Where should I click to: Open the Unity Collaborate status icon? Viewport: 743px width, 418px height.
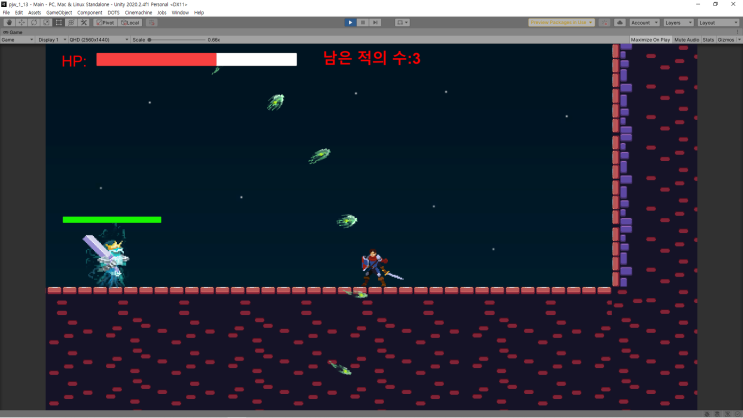pyautogui.click(x=604, y=22)
